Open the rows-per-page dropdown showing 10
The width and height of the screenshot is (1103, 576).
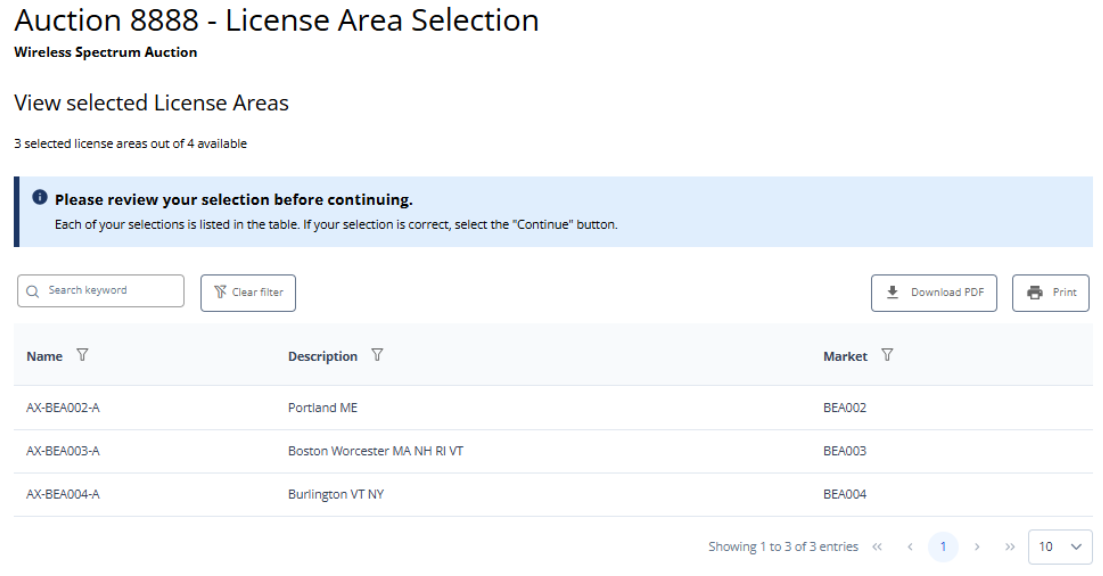1059,547
